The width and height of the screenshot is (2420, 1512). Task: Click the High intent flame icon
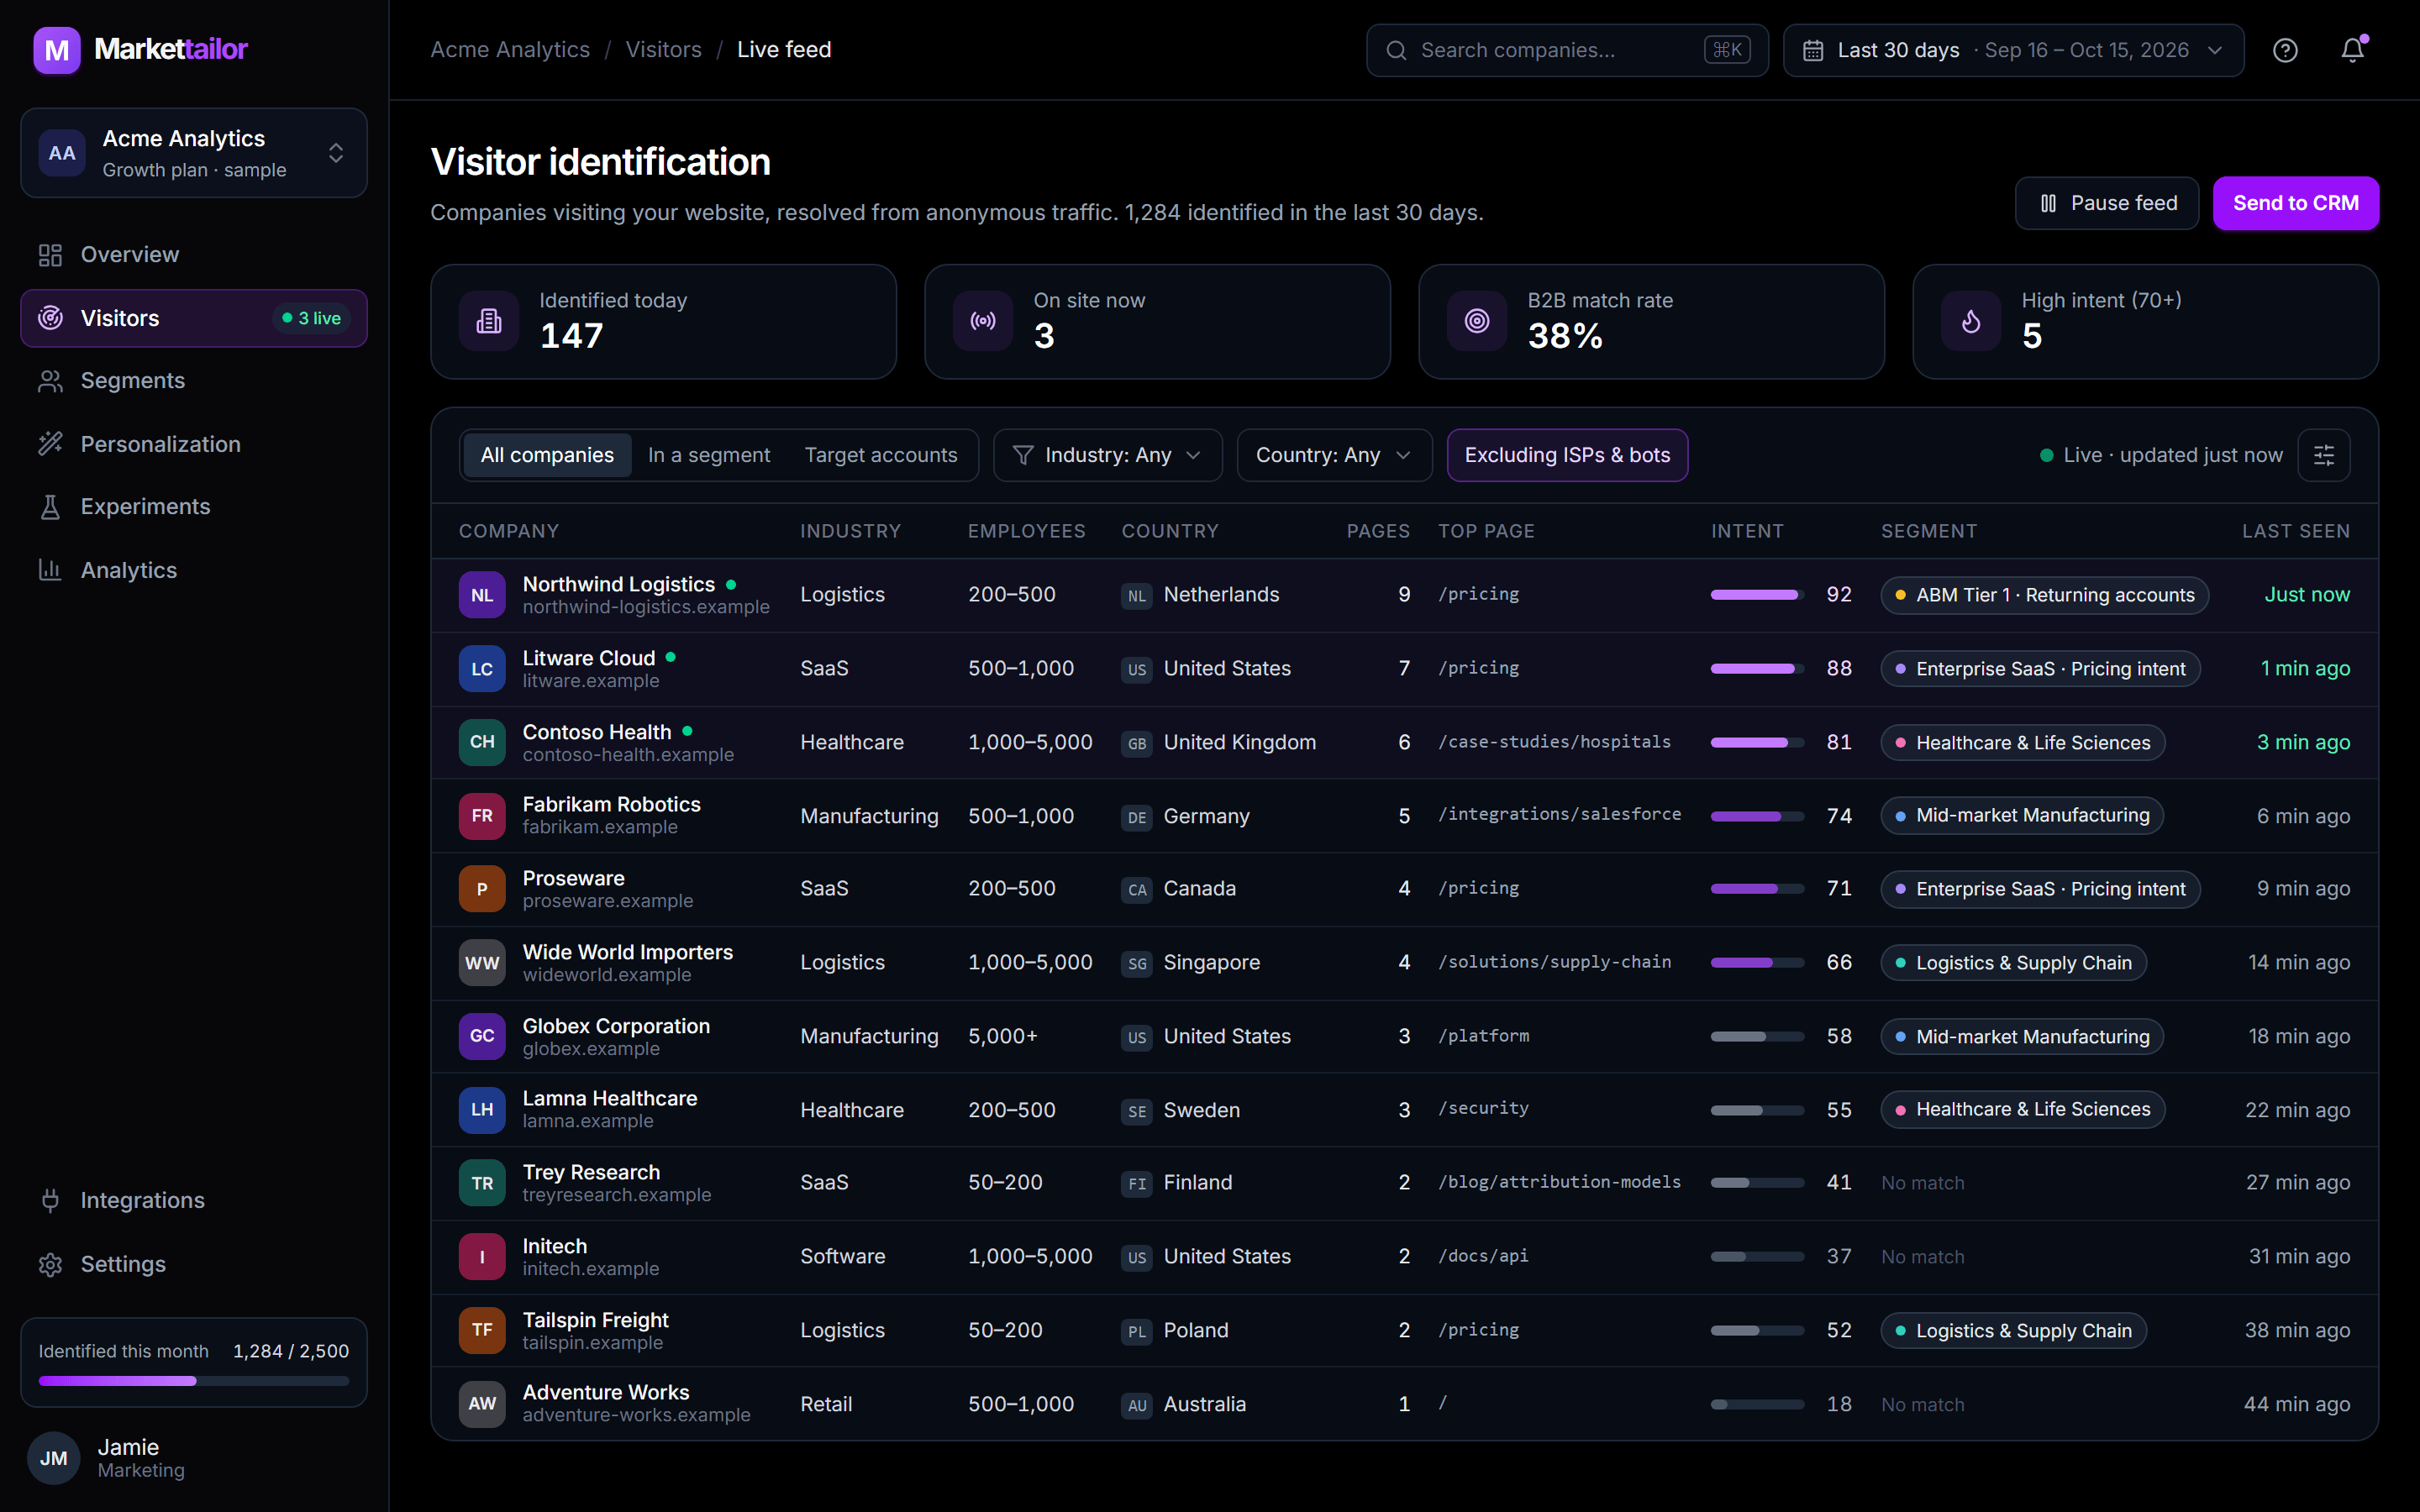[x=1971, y=321]
